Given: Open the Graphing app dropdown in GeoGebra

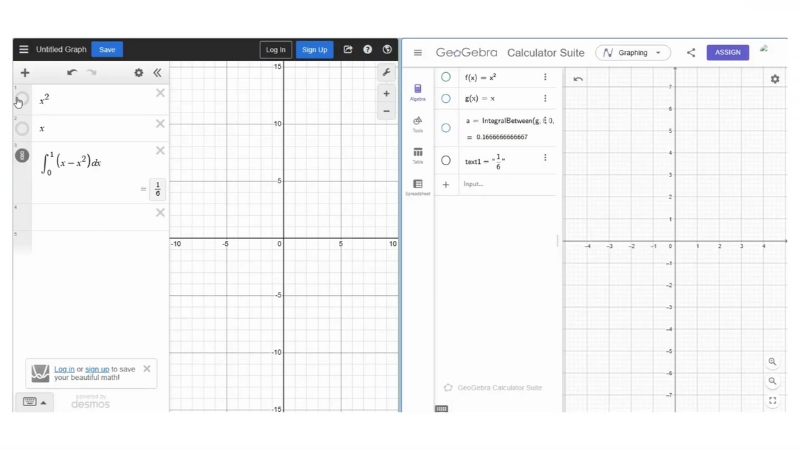Looking at the screenshot, I should (633, 53).
